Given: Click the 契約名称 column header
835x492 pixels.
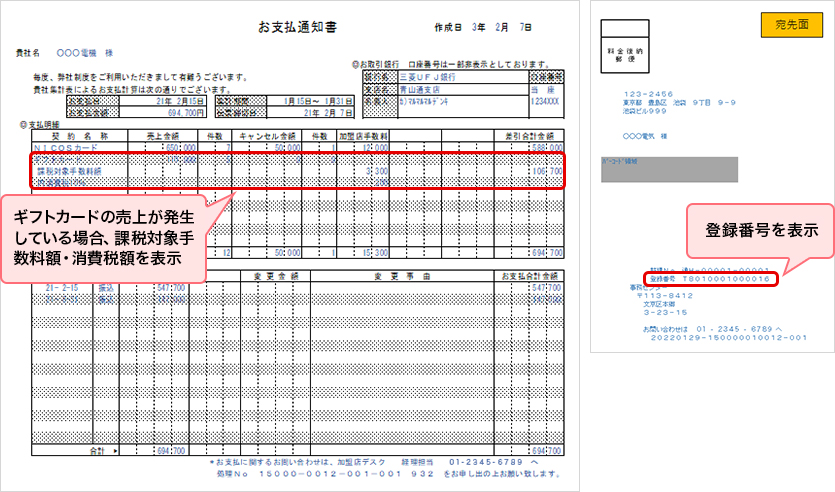Looking at the screenshot, I should 78,134.
